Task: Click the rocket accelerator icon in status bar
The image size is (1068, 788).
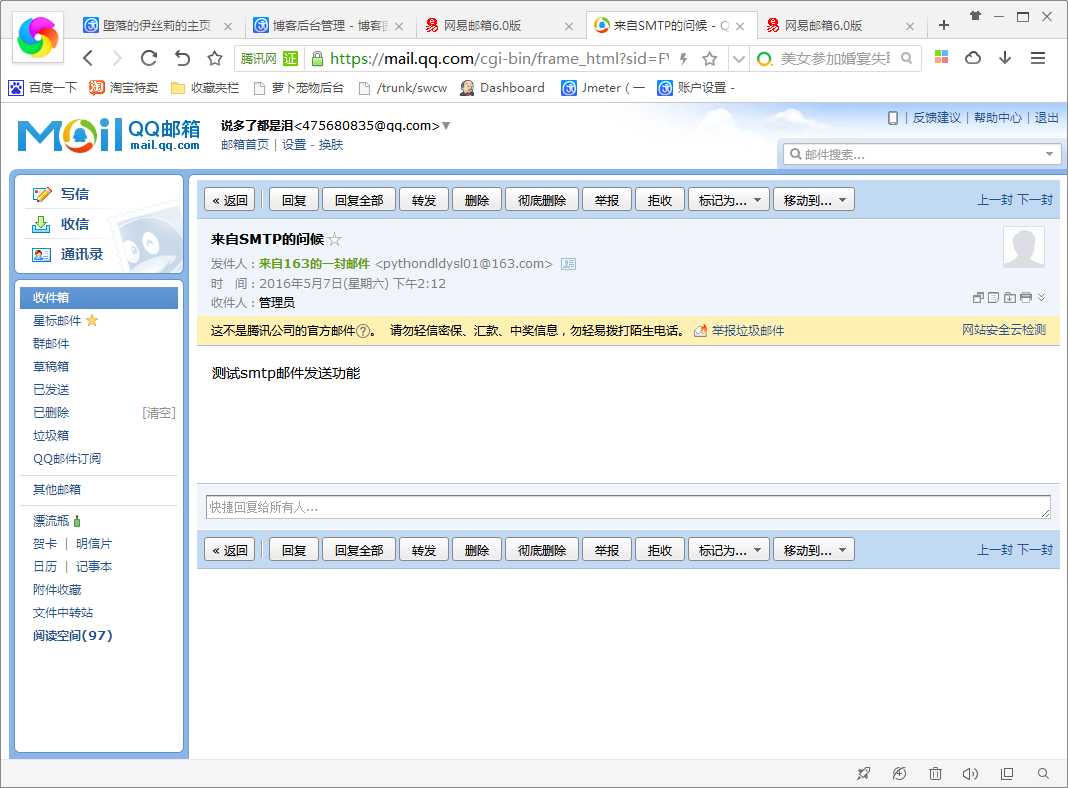Action: pyautogui.click(x=864, y=773)
